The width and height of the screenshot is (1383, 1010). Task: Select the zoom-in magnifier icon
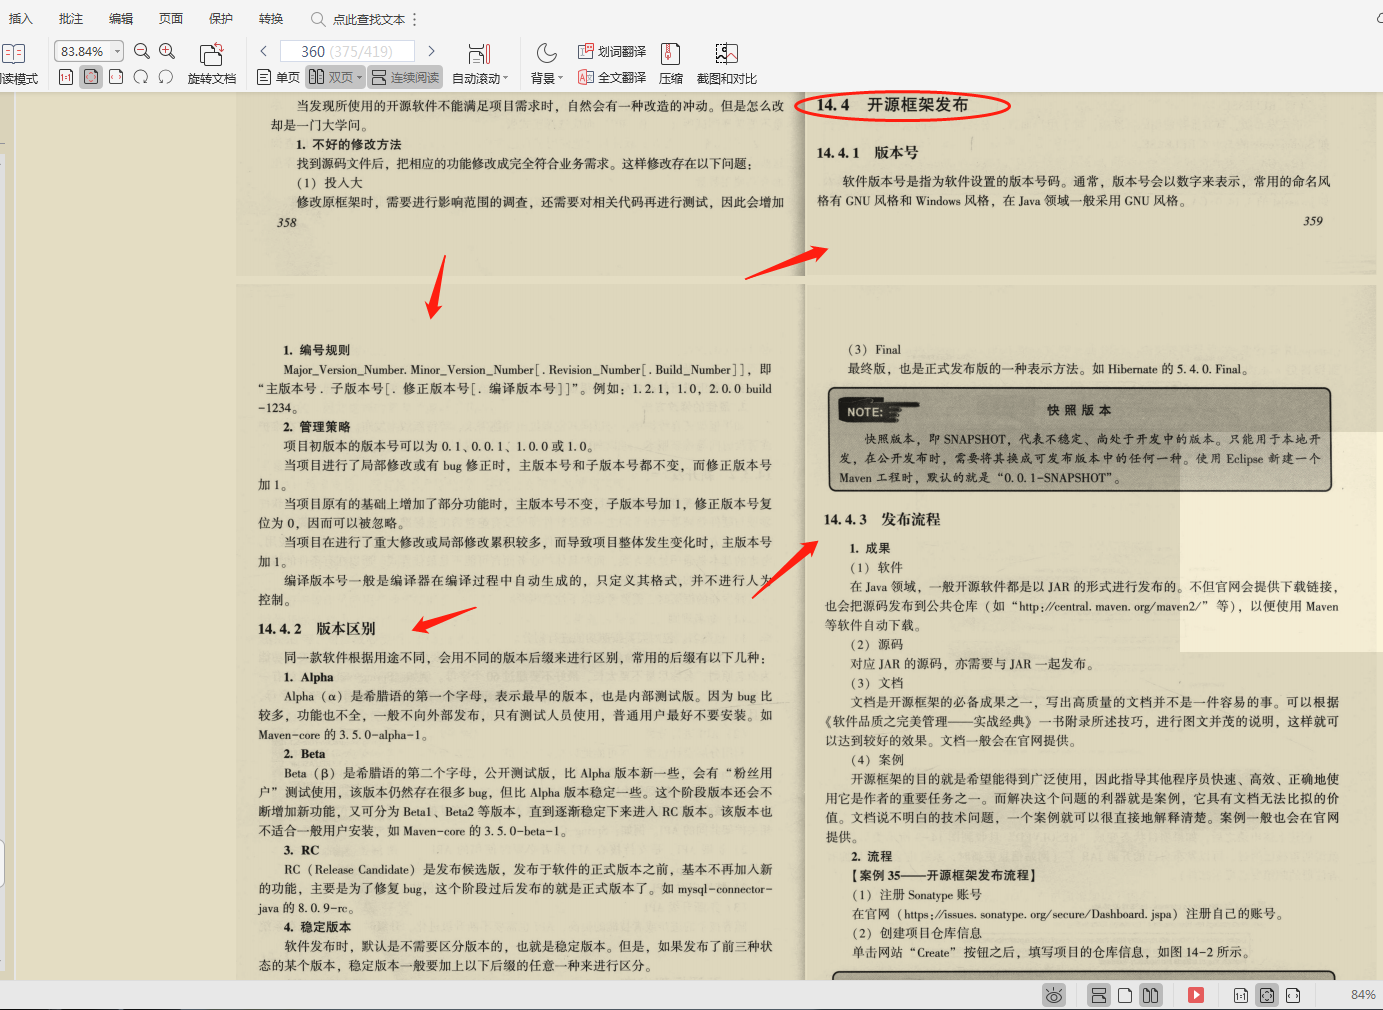click(x=167, y=50)
